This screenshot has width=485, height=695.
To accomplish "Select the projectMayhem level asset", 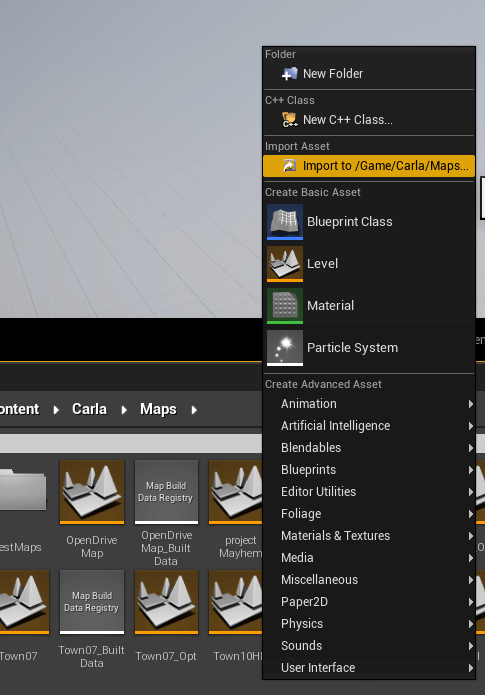I will pos(236,492).
